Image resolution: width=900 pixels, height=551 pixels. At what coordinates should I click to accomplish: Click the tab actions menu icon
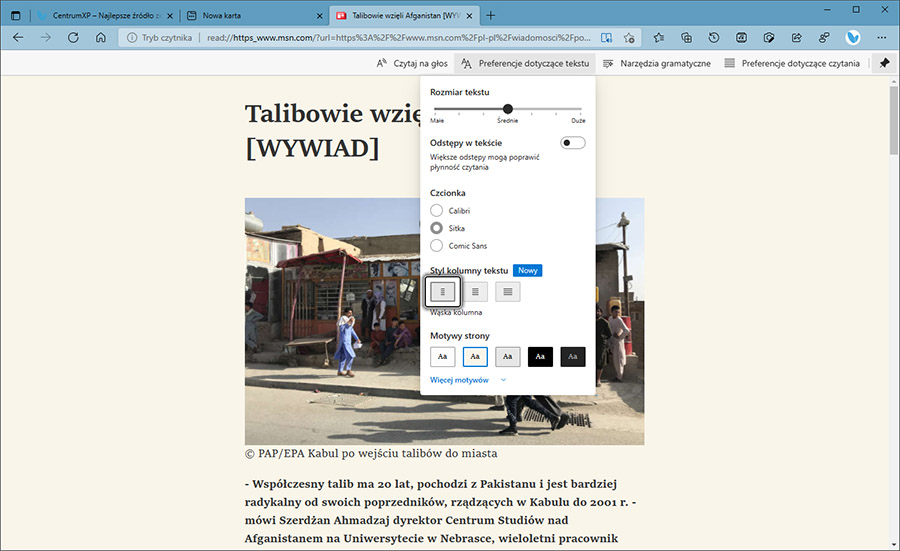[x=15, y=15]
